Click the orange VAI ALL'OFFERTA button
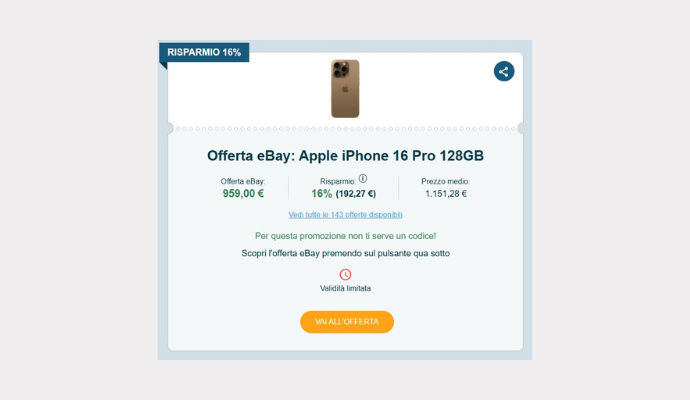This screenshot has height=400, width=690. tap(347, 322)
